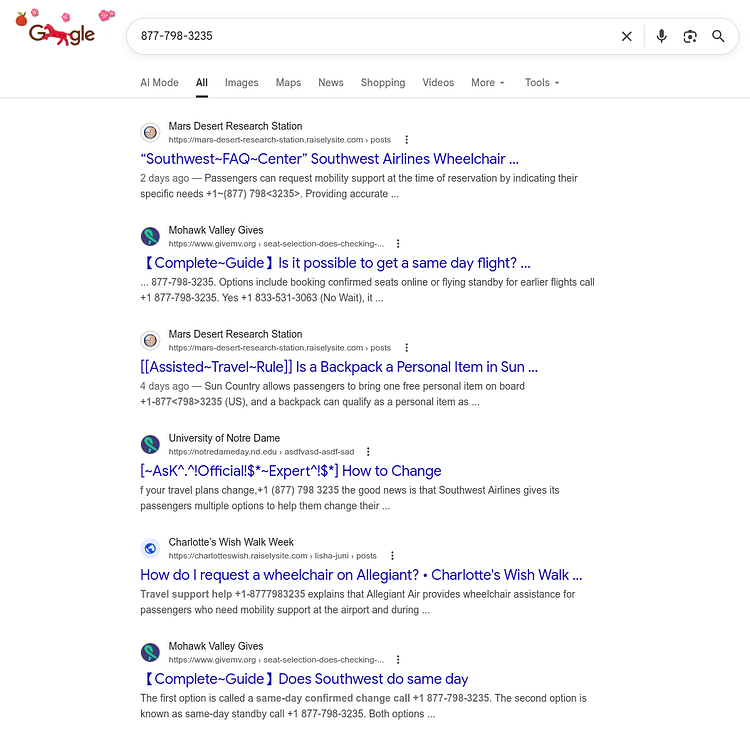Open the Southwest Airlines Wheelchair result link
750x737 pixels.
click(x=330, y=159)
